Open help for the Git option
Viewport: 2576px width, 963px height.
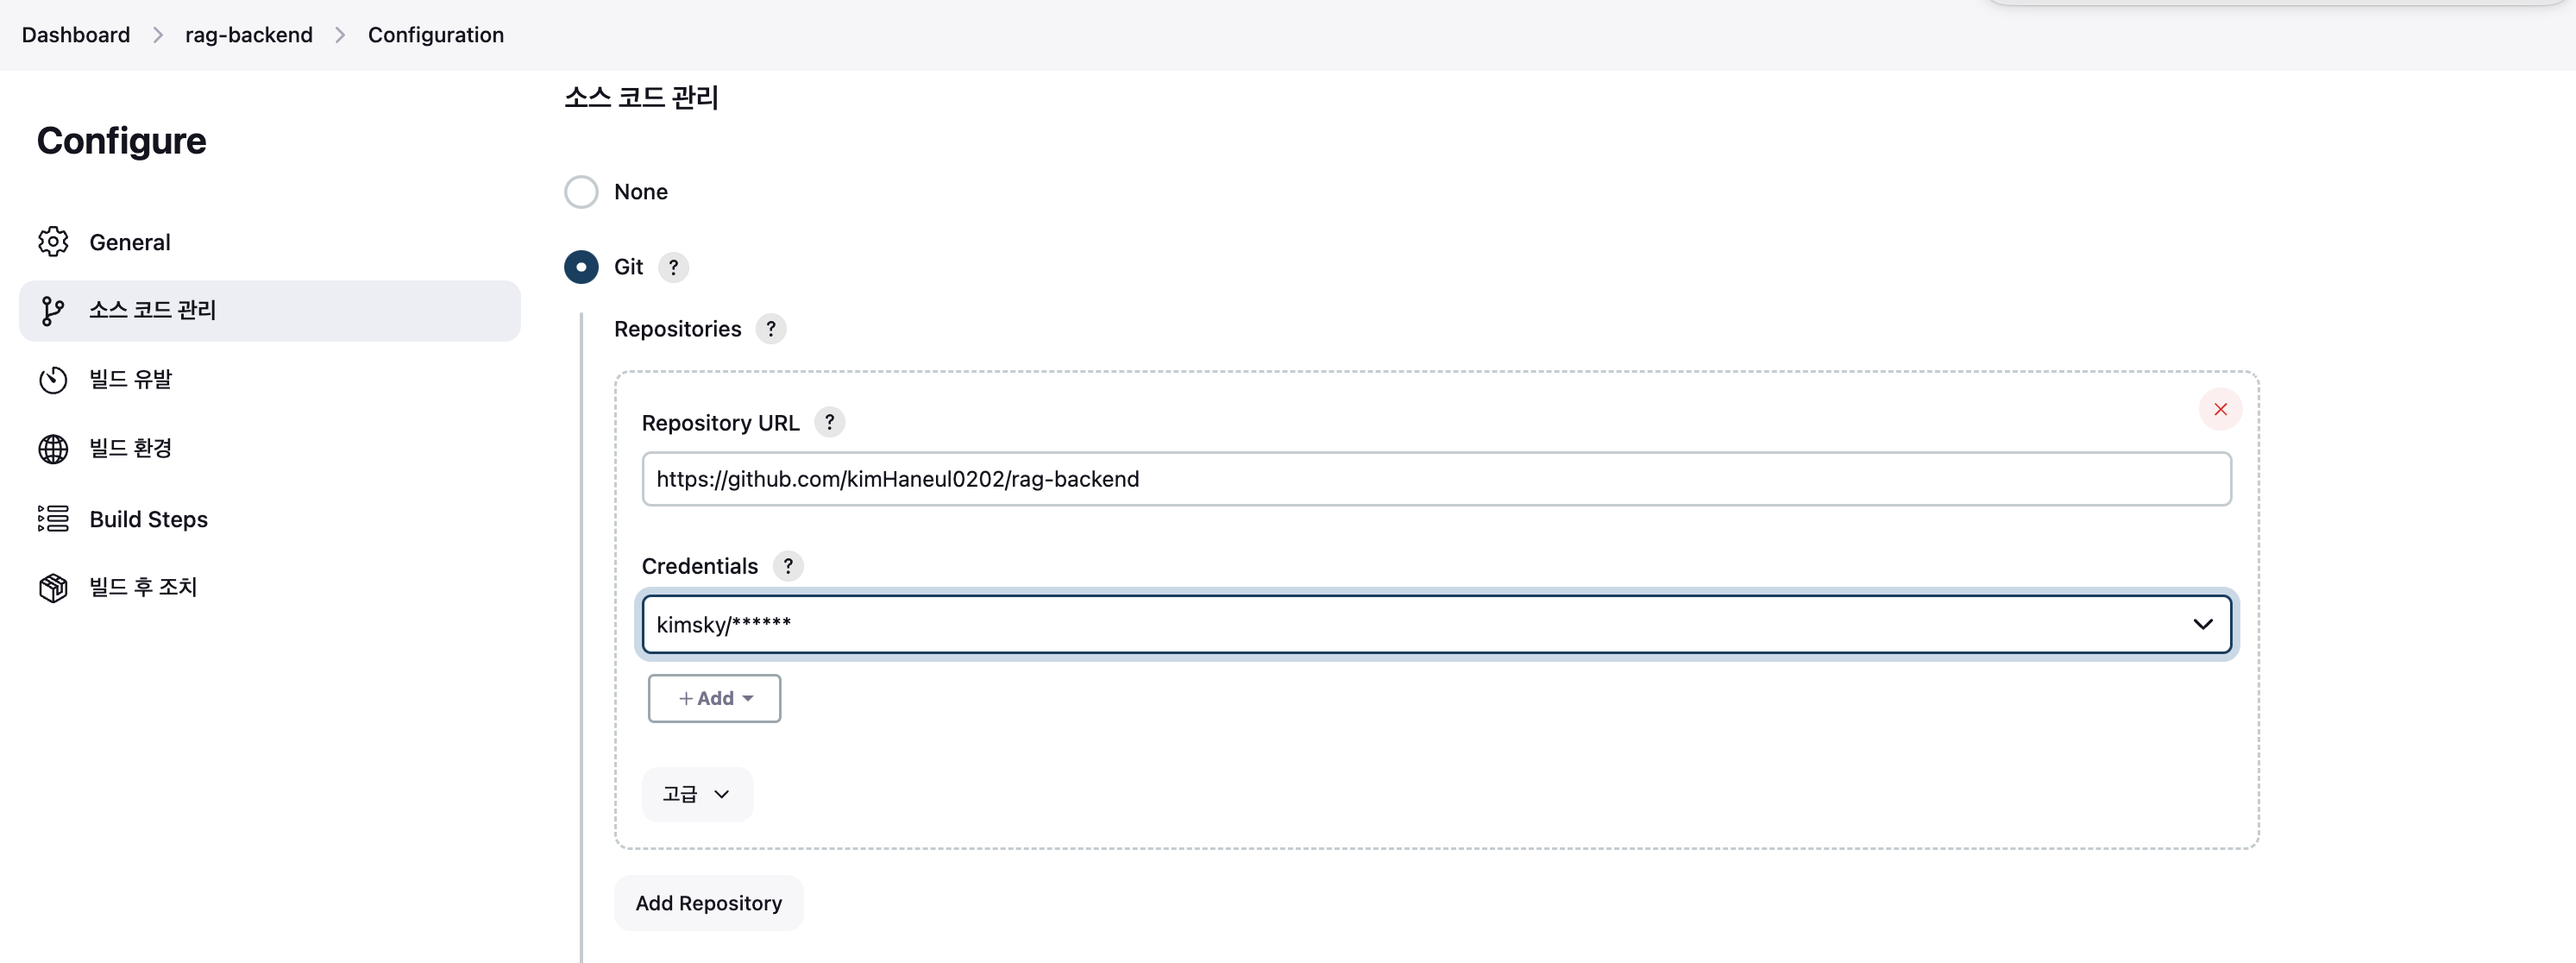[x=674, y=267]
